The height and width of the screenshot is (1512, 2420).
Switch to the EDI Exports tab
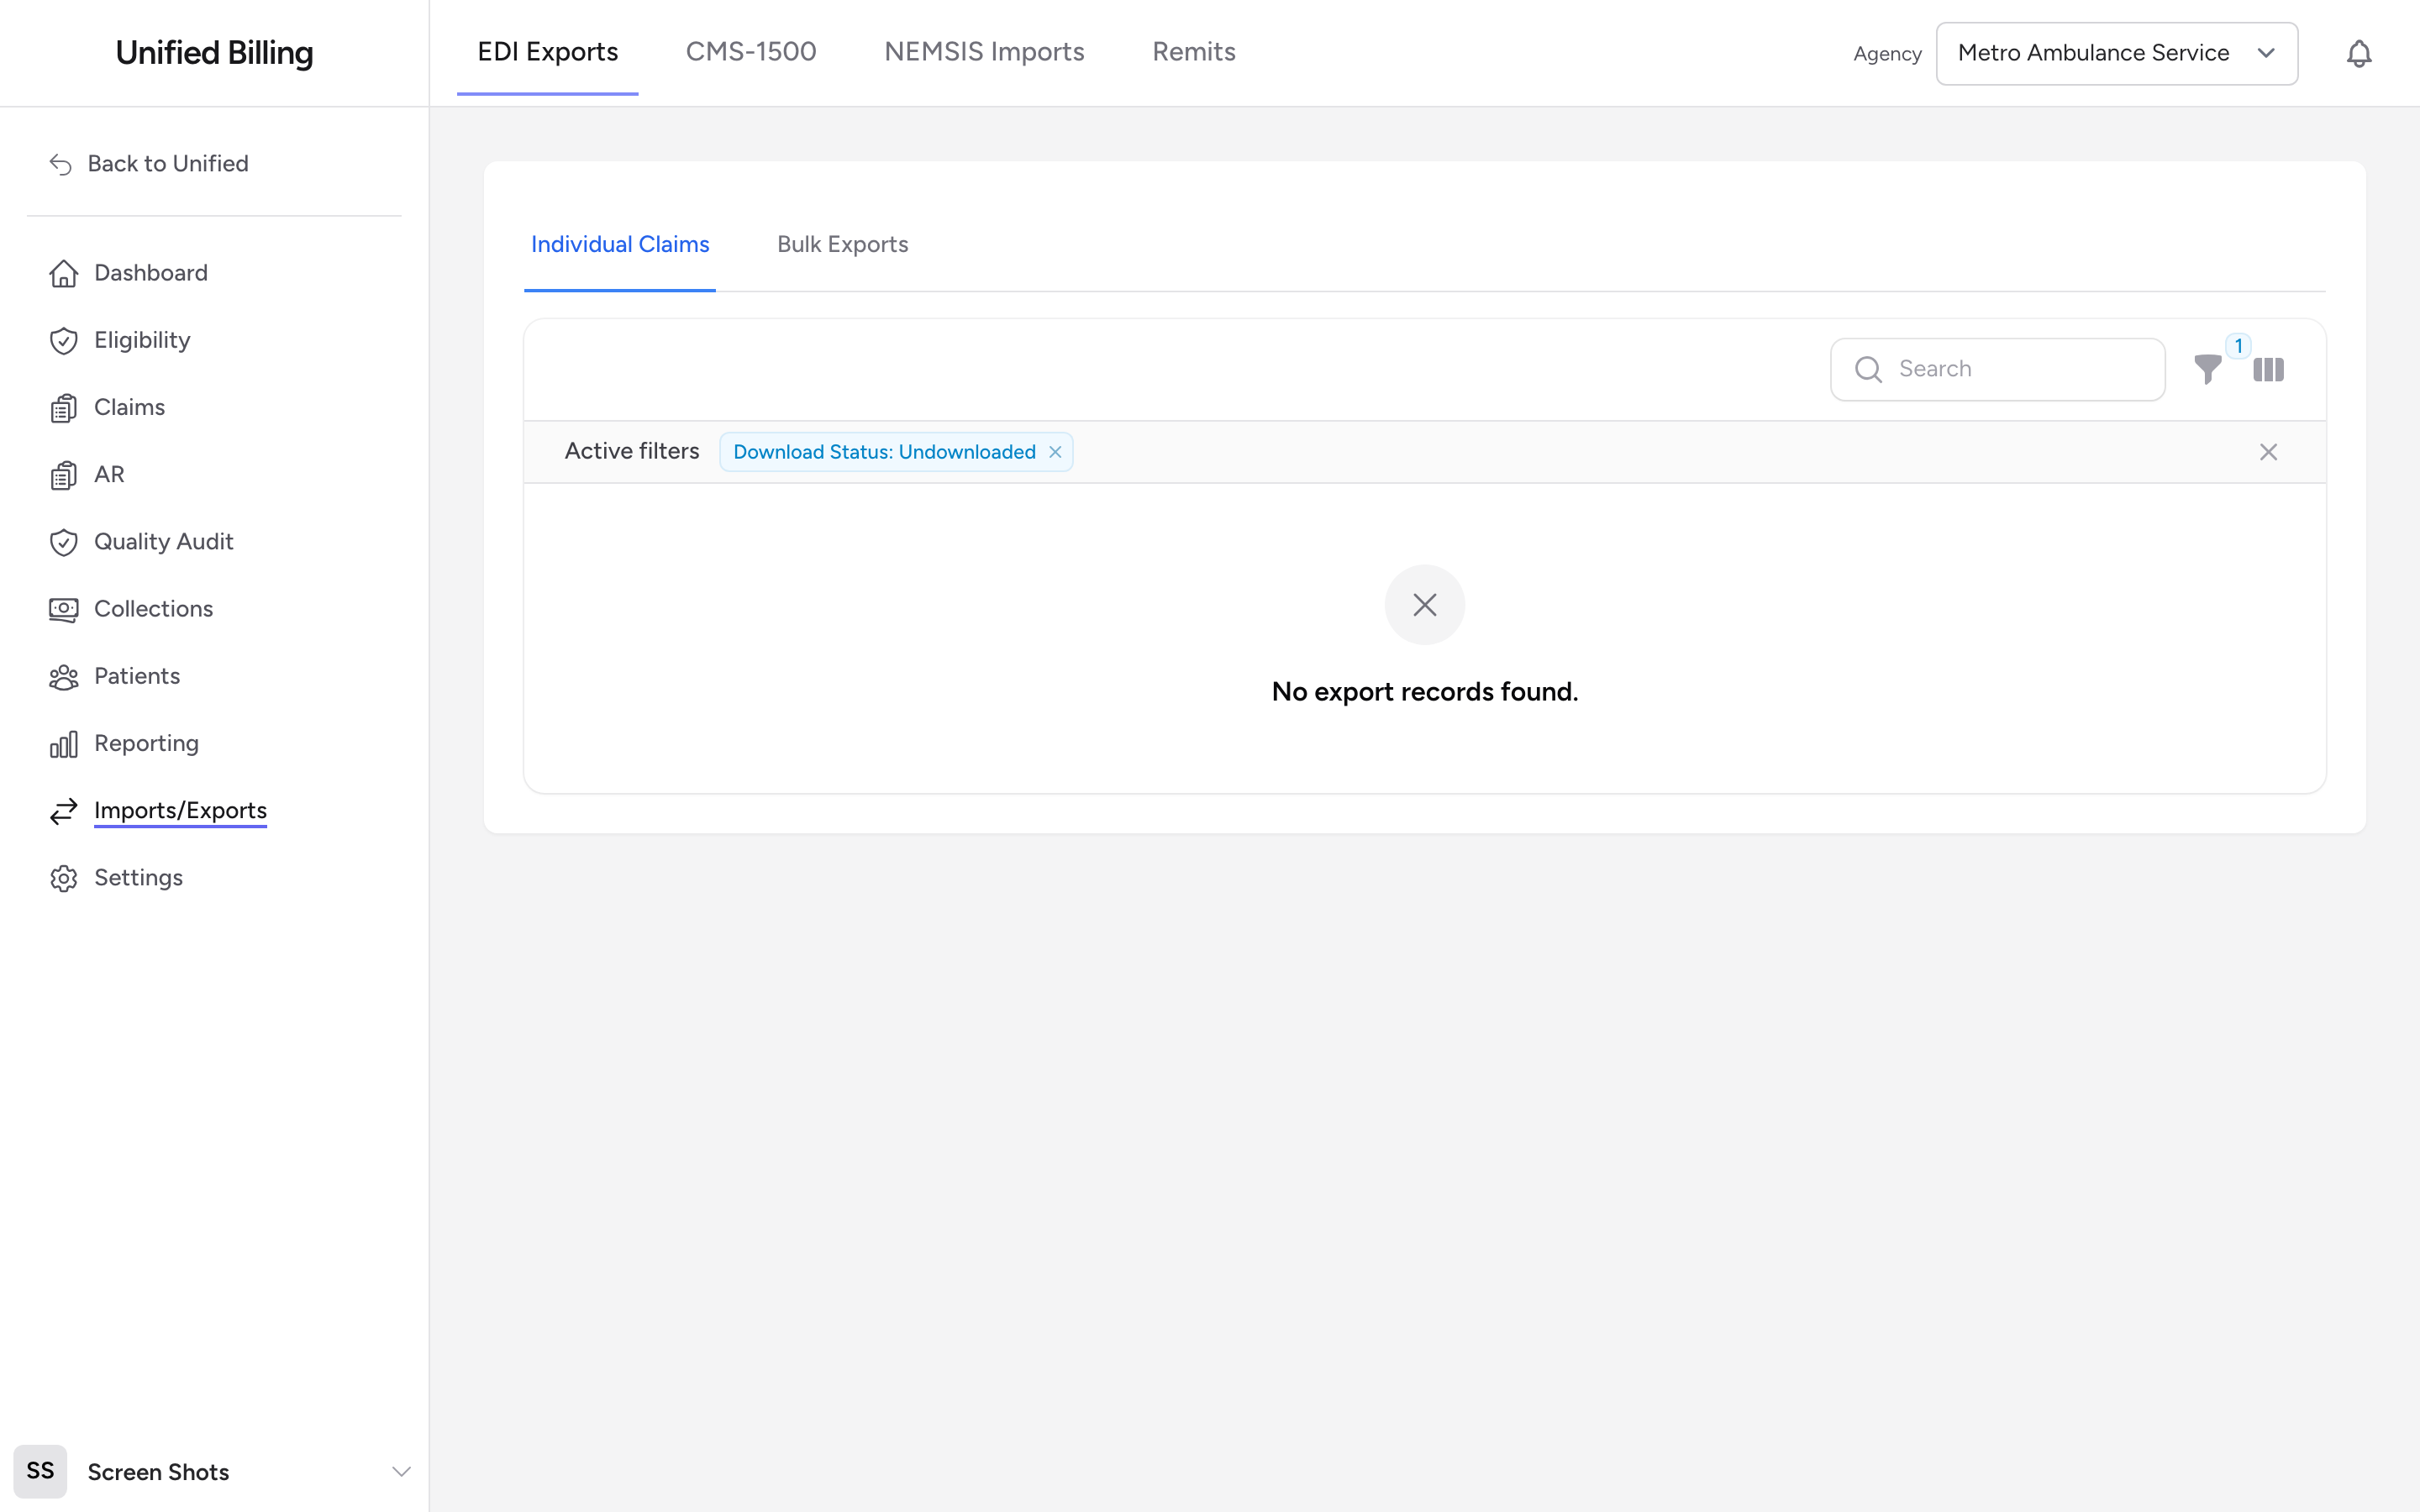click(547, 52)
